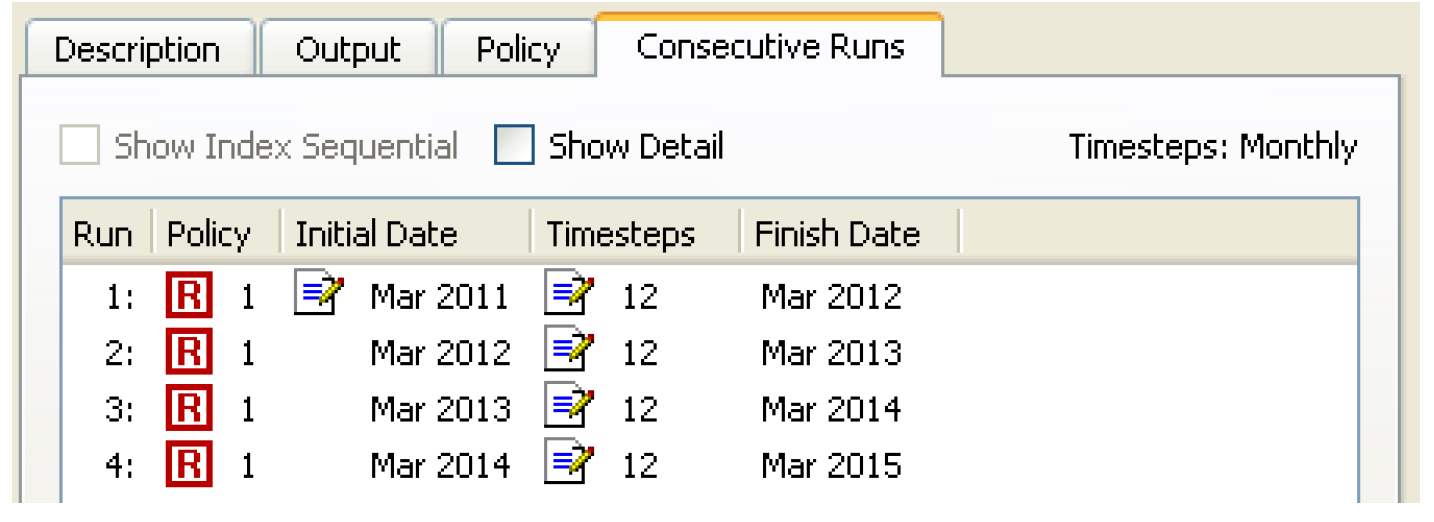Click run 1 timesteps edit icon
Image resolution: width=1434 pixels, height=522 pixels.
pyautogui.click(x=569, y=295)
